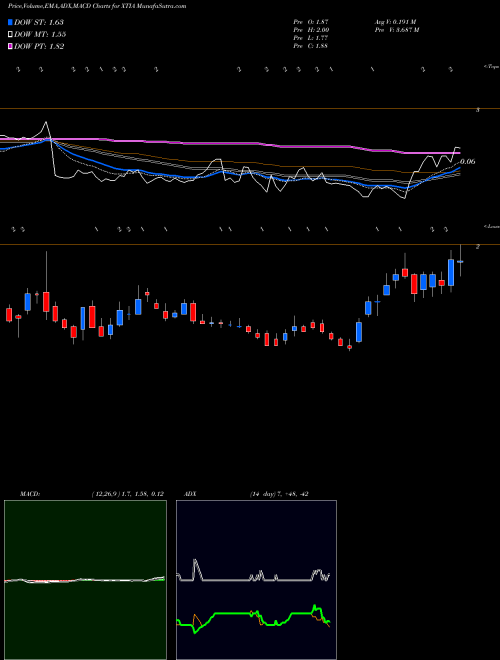Click the 'Pre C: 1.88' close value
Viewport: 500px width, 660px height.
(311, 46)
